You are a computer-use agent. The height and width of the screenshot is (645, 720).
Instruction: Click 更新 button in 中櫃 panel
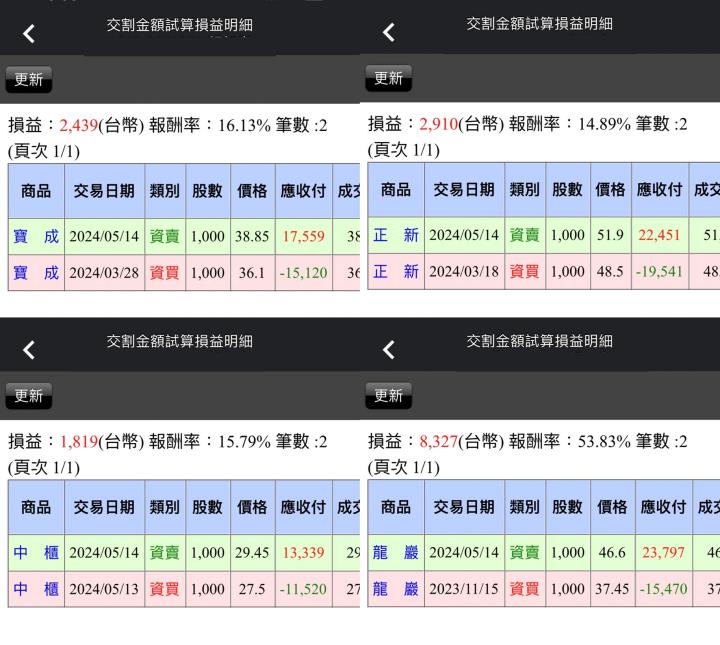(x=28, y=396)
